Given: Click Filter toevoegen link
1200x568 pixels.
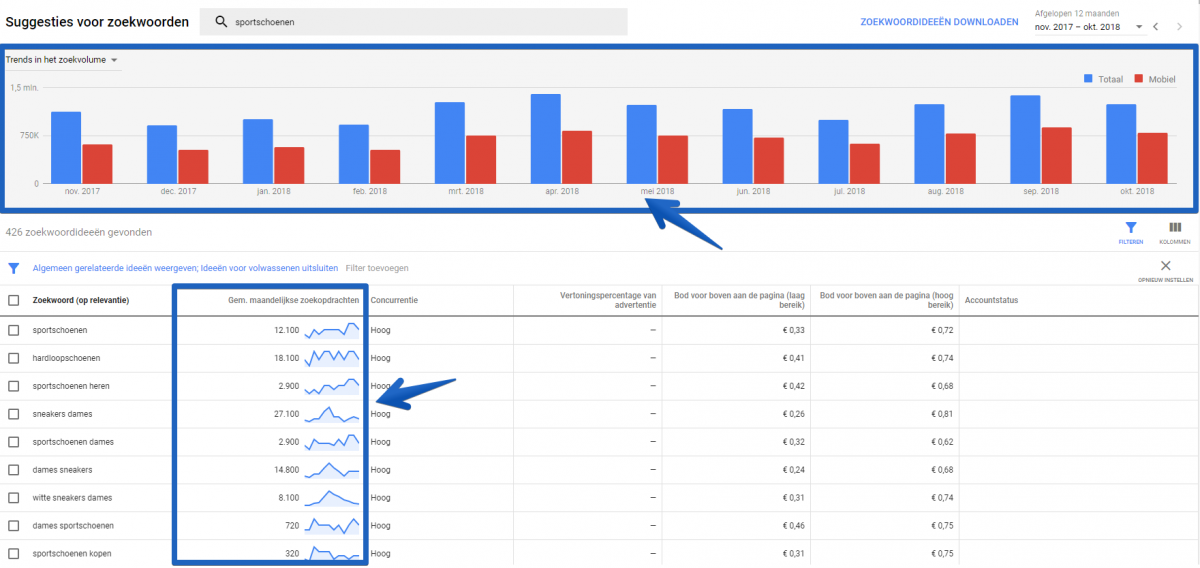Looking at the screenshot, I should (377, 268).
